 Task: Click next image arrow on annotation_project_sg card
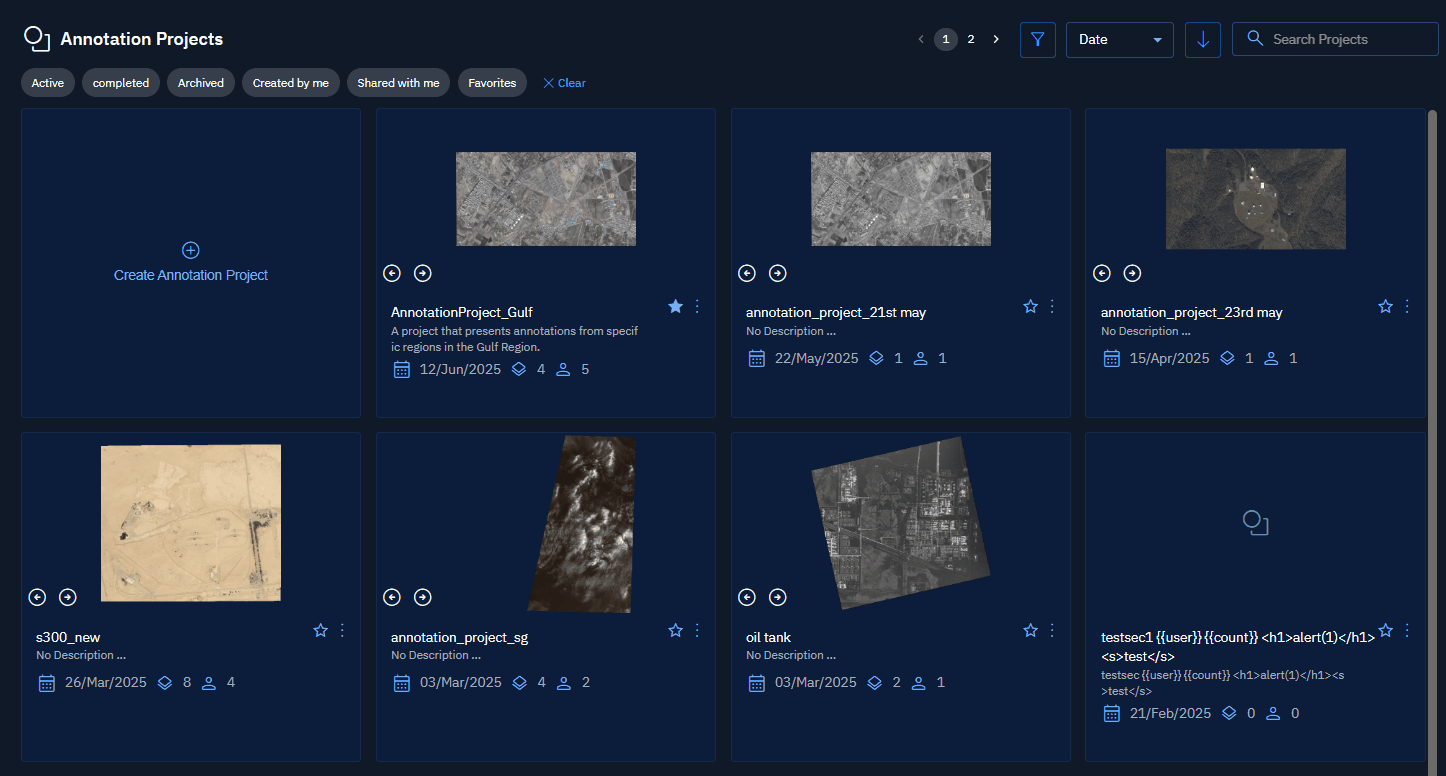[x=423, y=597]
